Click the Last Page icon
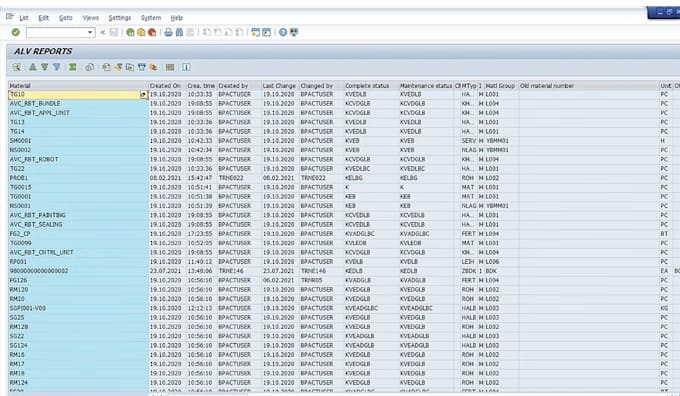Image resolution: width=680 pixels, height=396 pixels. click(239, 32)
